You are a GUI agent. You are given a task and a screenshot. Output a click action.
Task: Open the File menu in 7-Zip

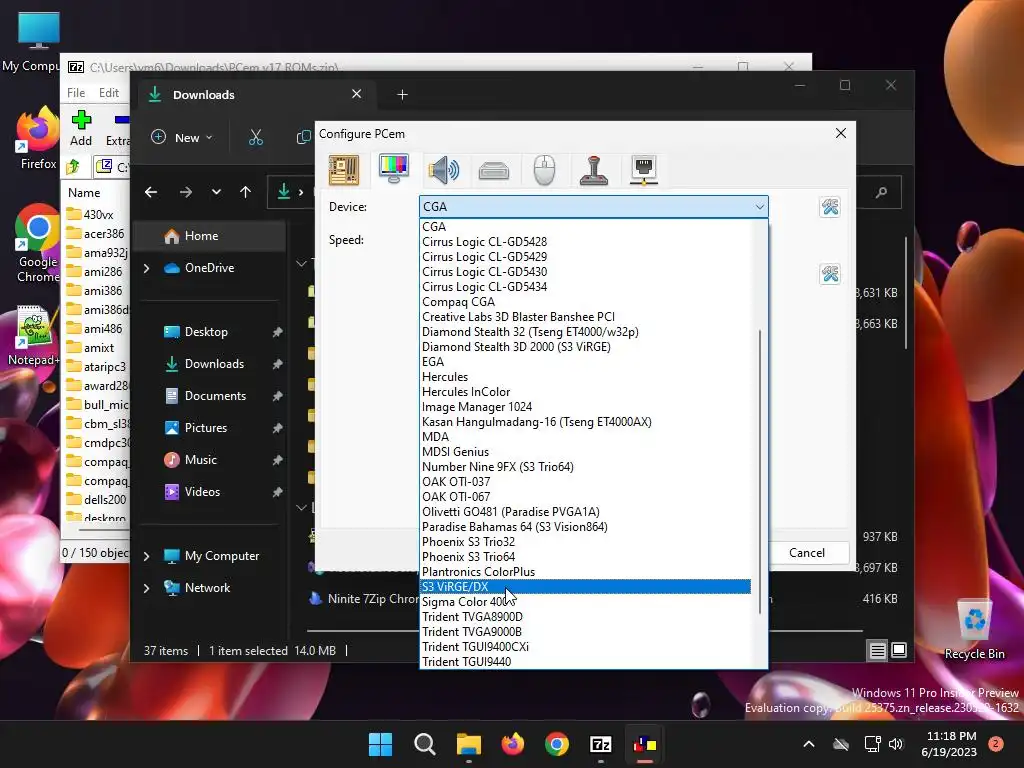pyautogui.click(x=76, y=93)
